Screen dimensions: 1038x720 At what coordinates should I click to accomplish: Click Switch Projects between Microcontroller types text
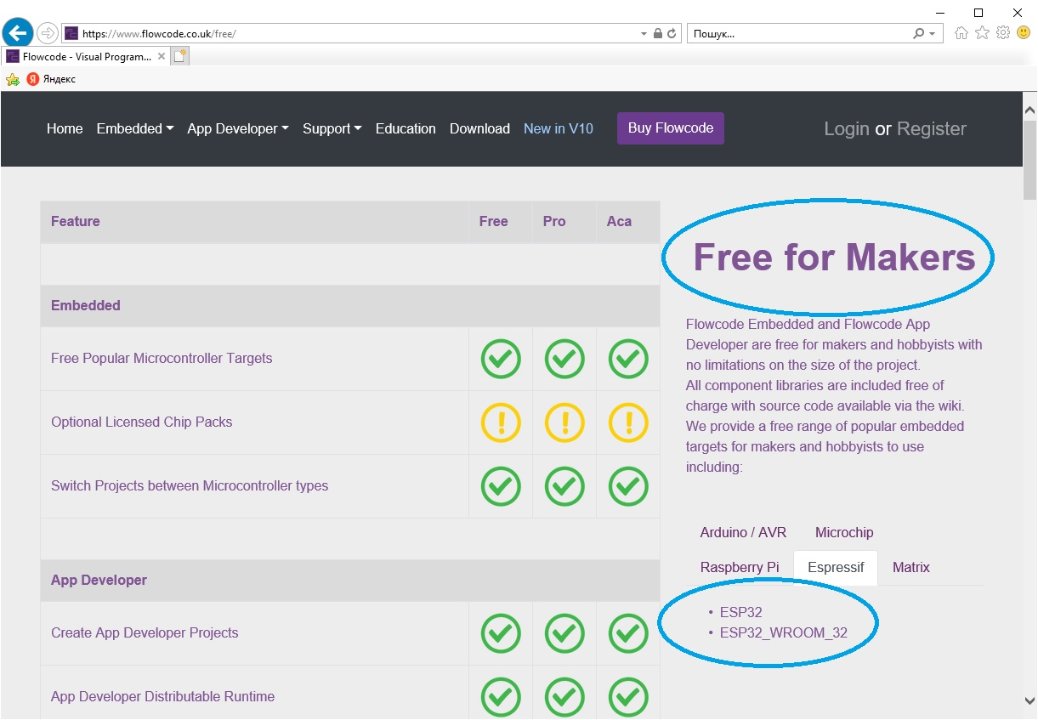pos(189,485)
